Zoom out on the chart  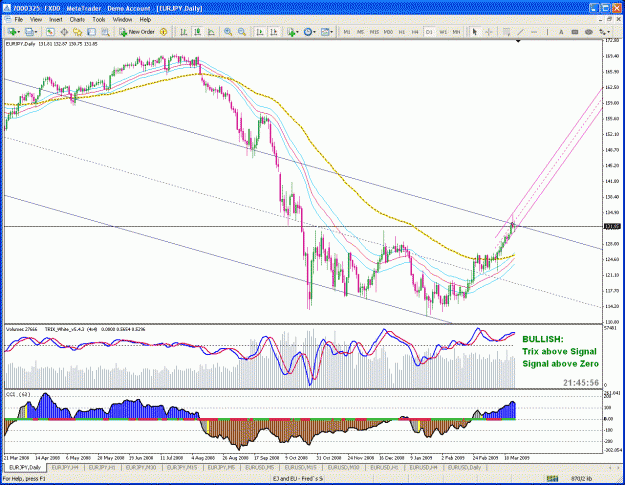[242, 32]
